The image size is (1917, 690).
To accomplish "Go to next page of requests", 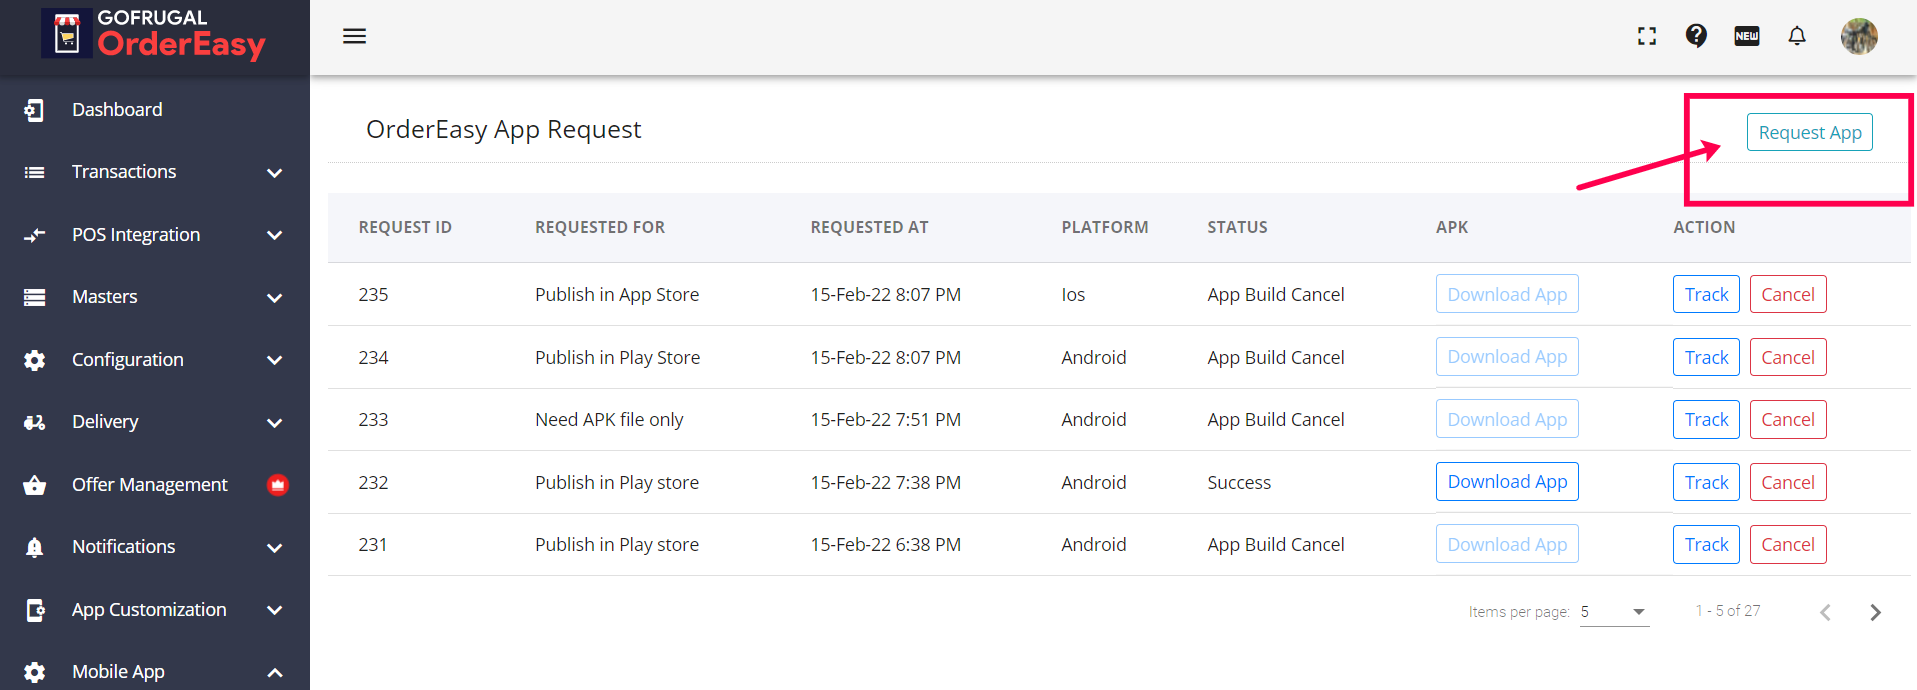I will (1875, 612).
